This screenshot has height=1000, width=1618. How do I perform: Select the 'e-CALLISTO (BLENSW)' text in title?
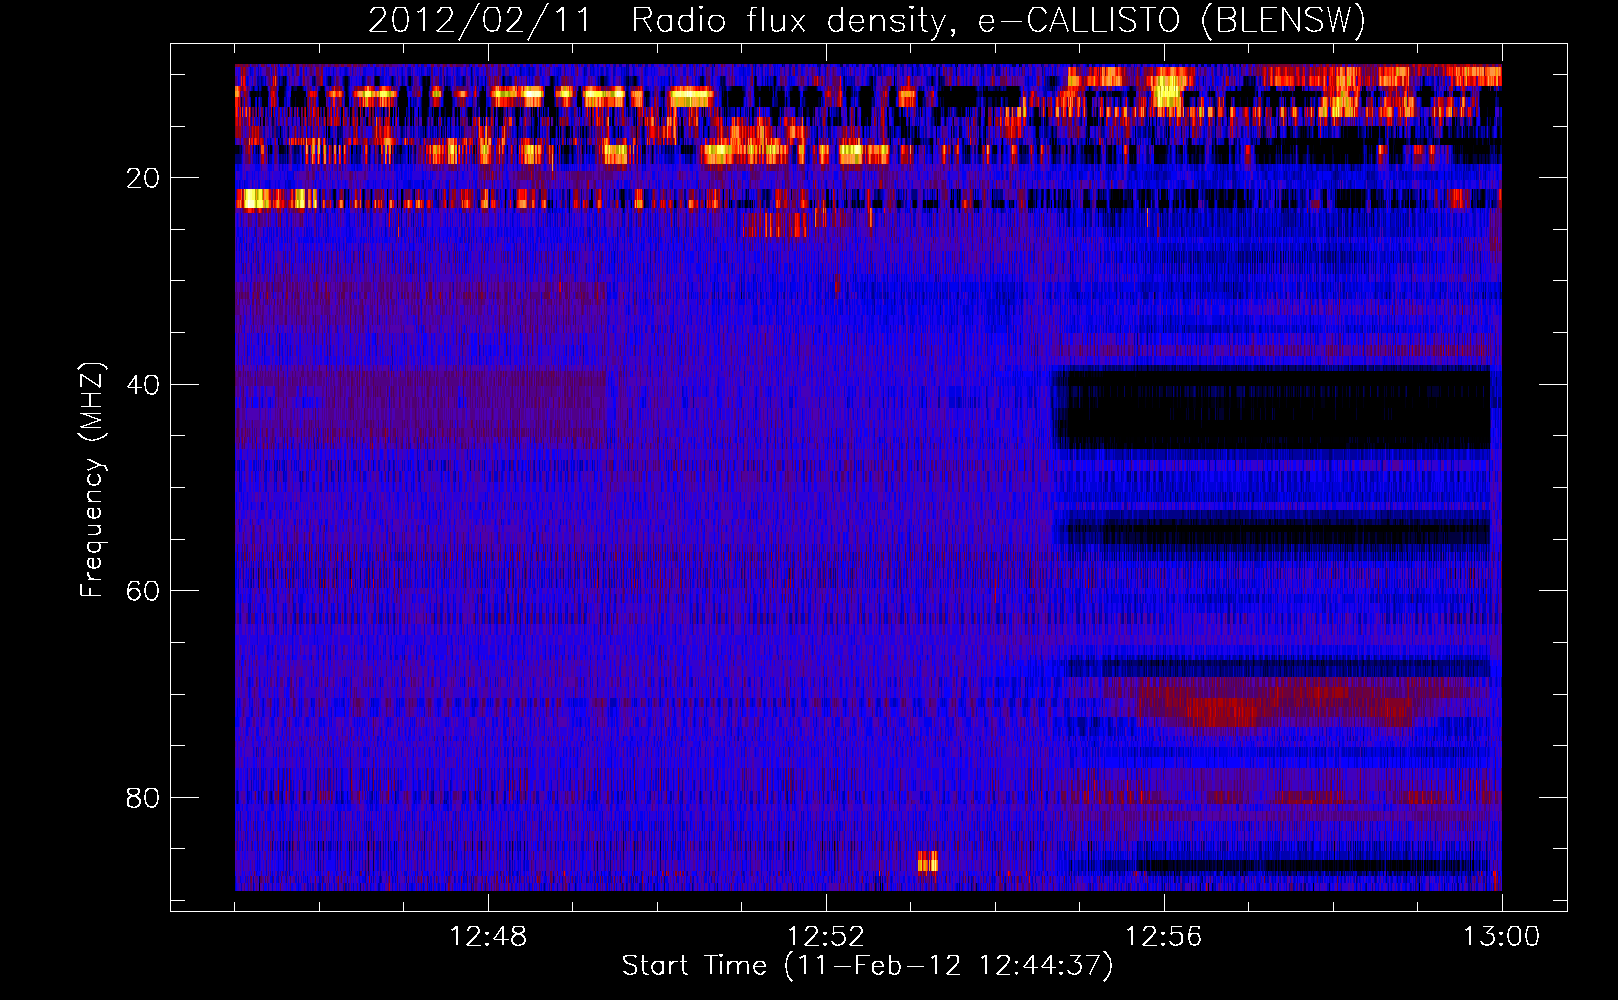click(x=1172, y=21)
